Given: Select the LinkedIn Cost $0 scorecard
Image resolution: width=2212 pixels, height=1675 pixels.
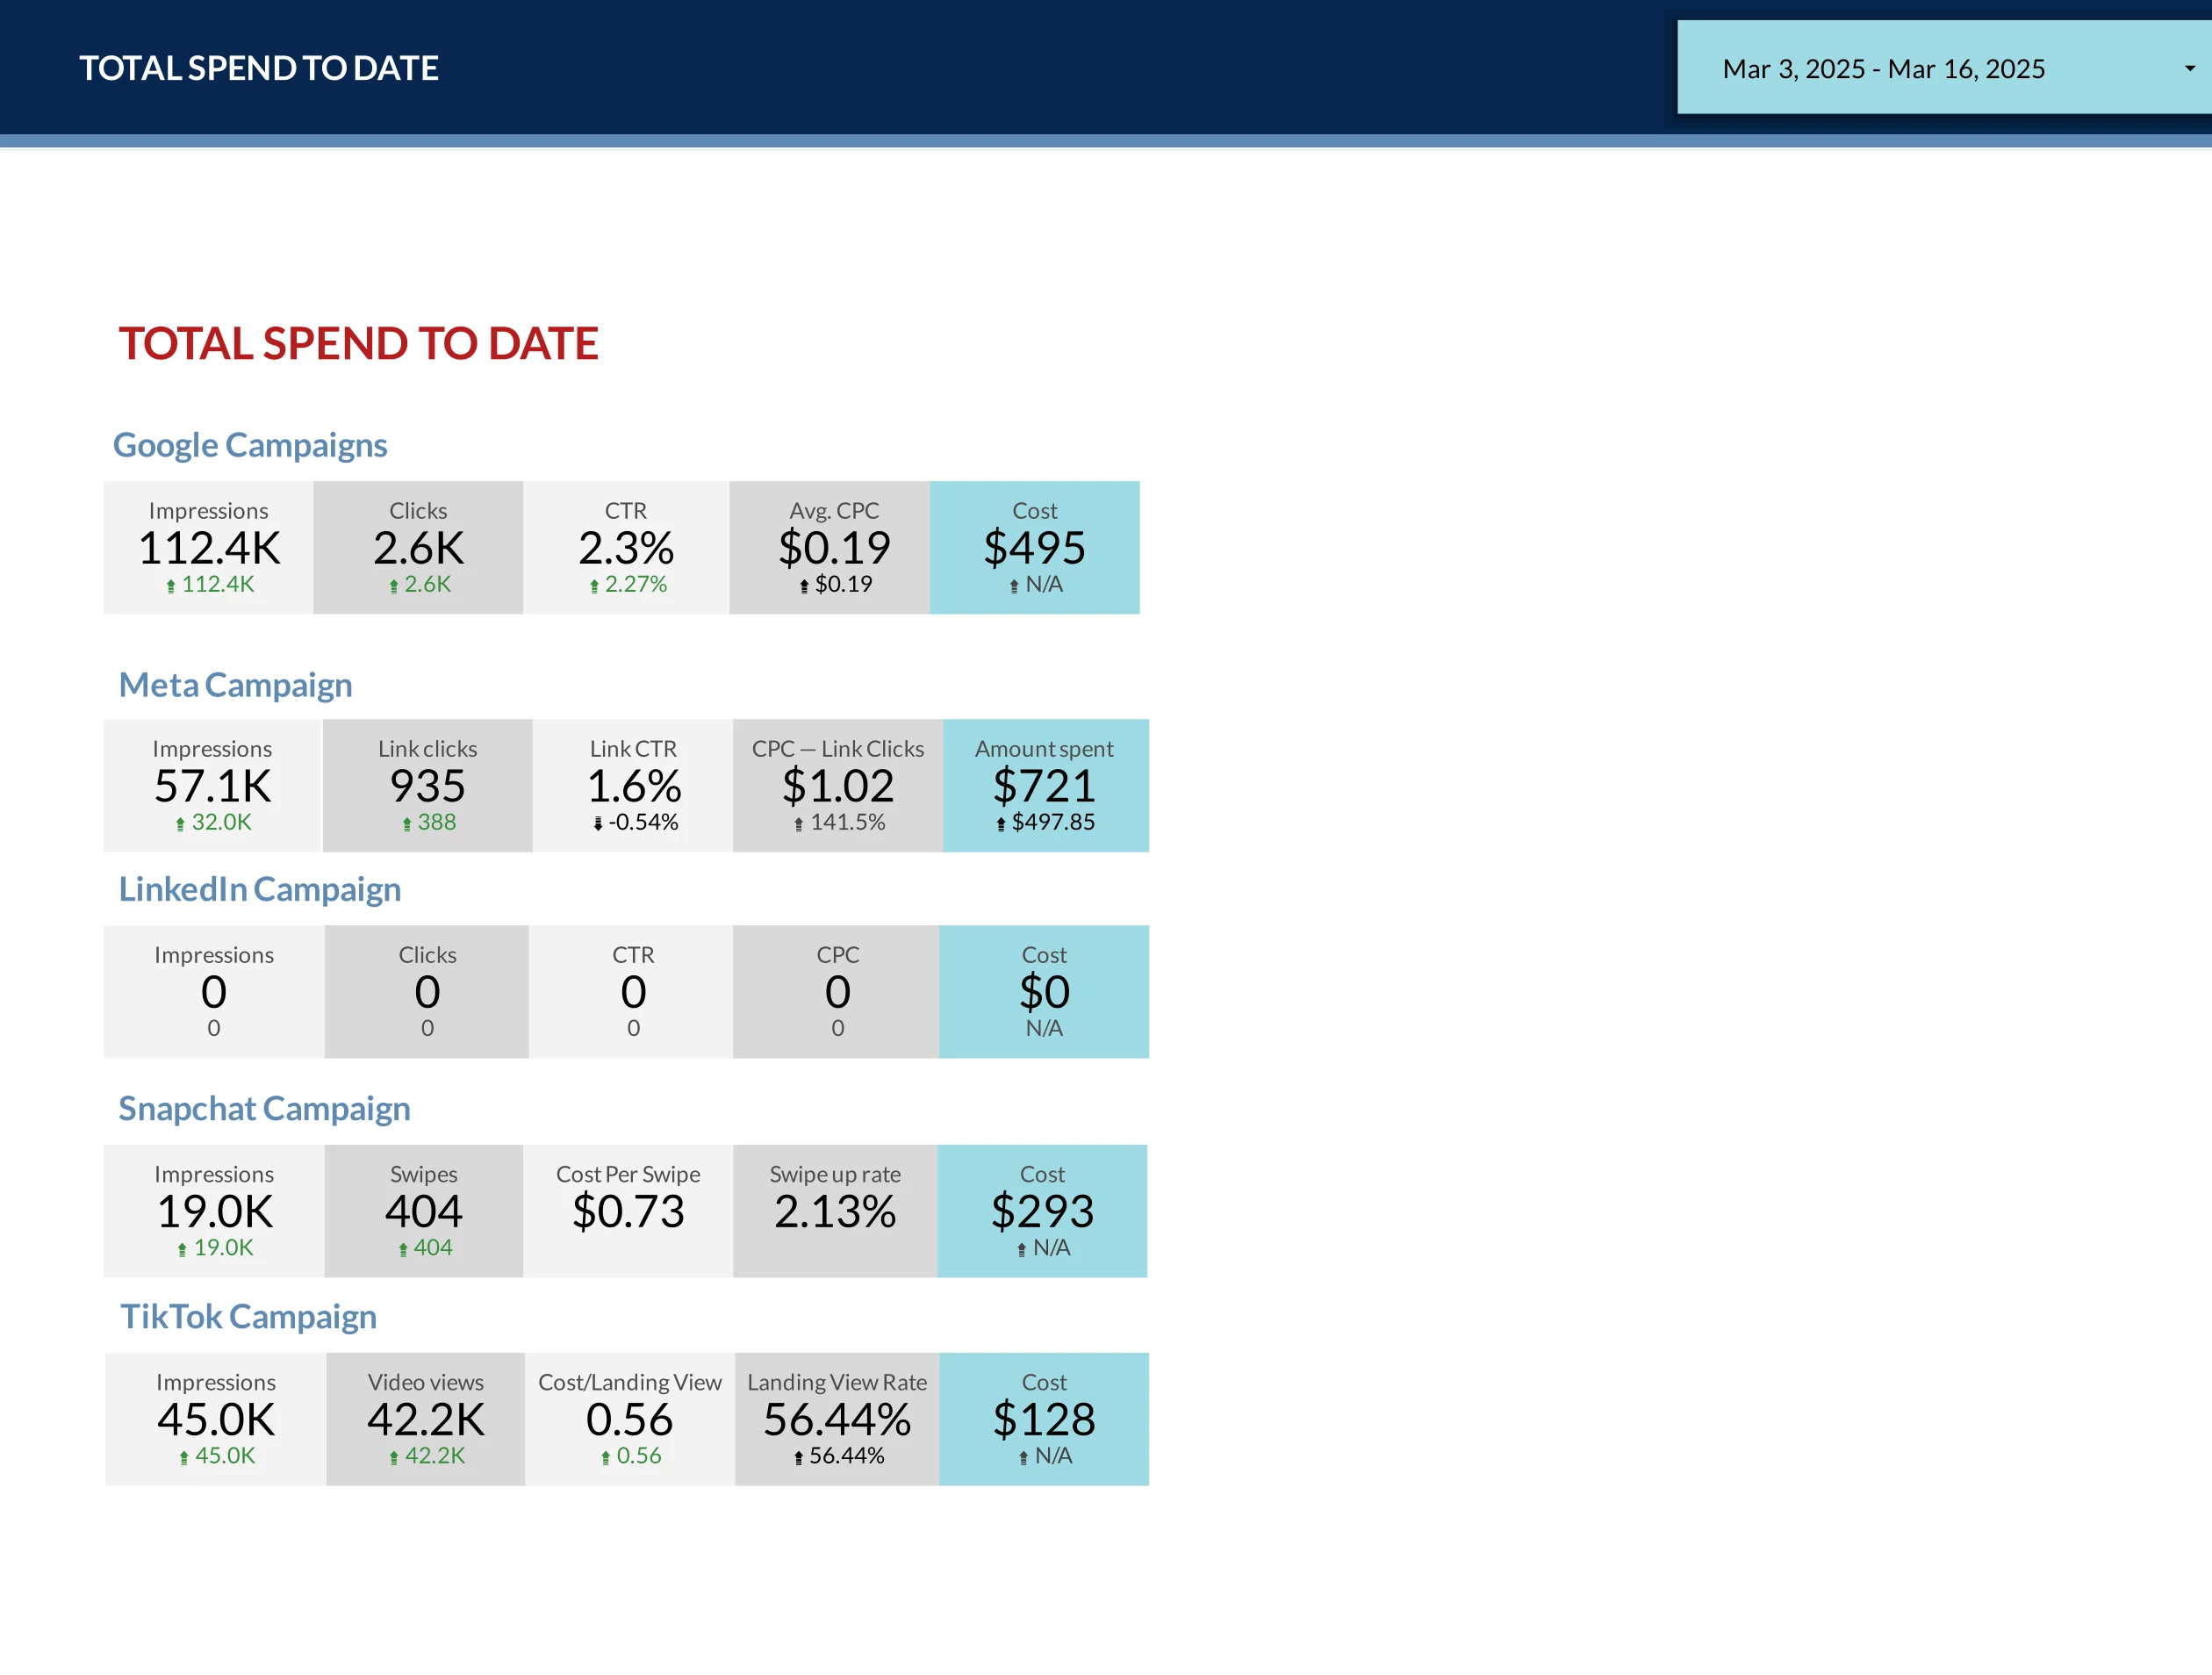Looking at the screenshot, I should 1044,991.
